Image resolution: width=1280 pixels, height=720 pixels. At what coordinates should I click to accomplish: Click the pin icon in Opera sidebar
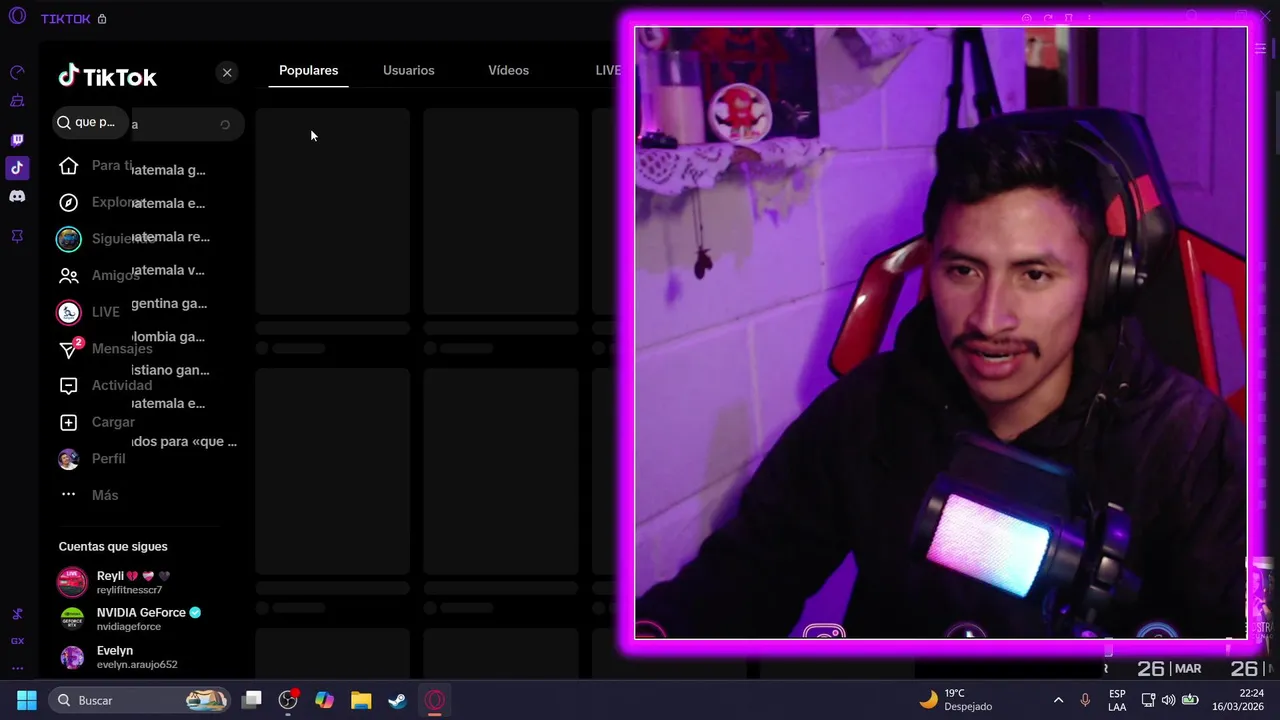pyautogui.click(x=17, y=236)
